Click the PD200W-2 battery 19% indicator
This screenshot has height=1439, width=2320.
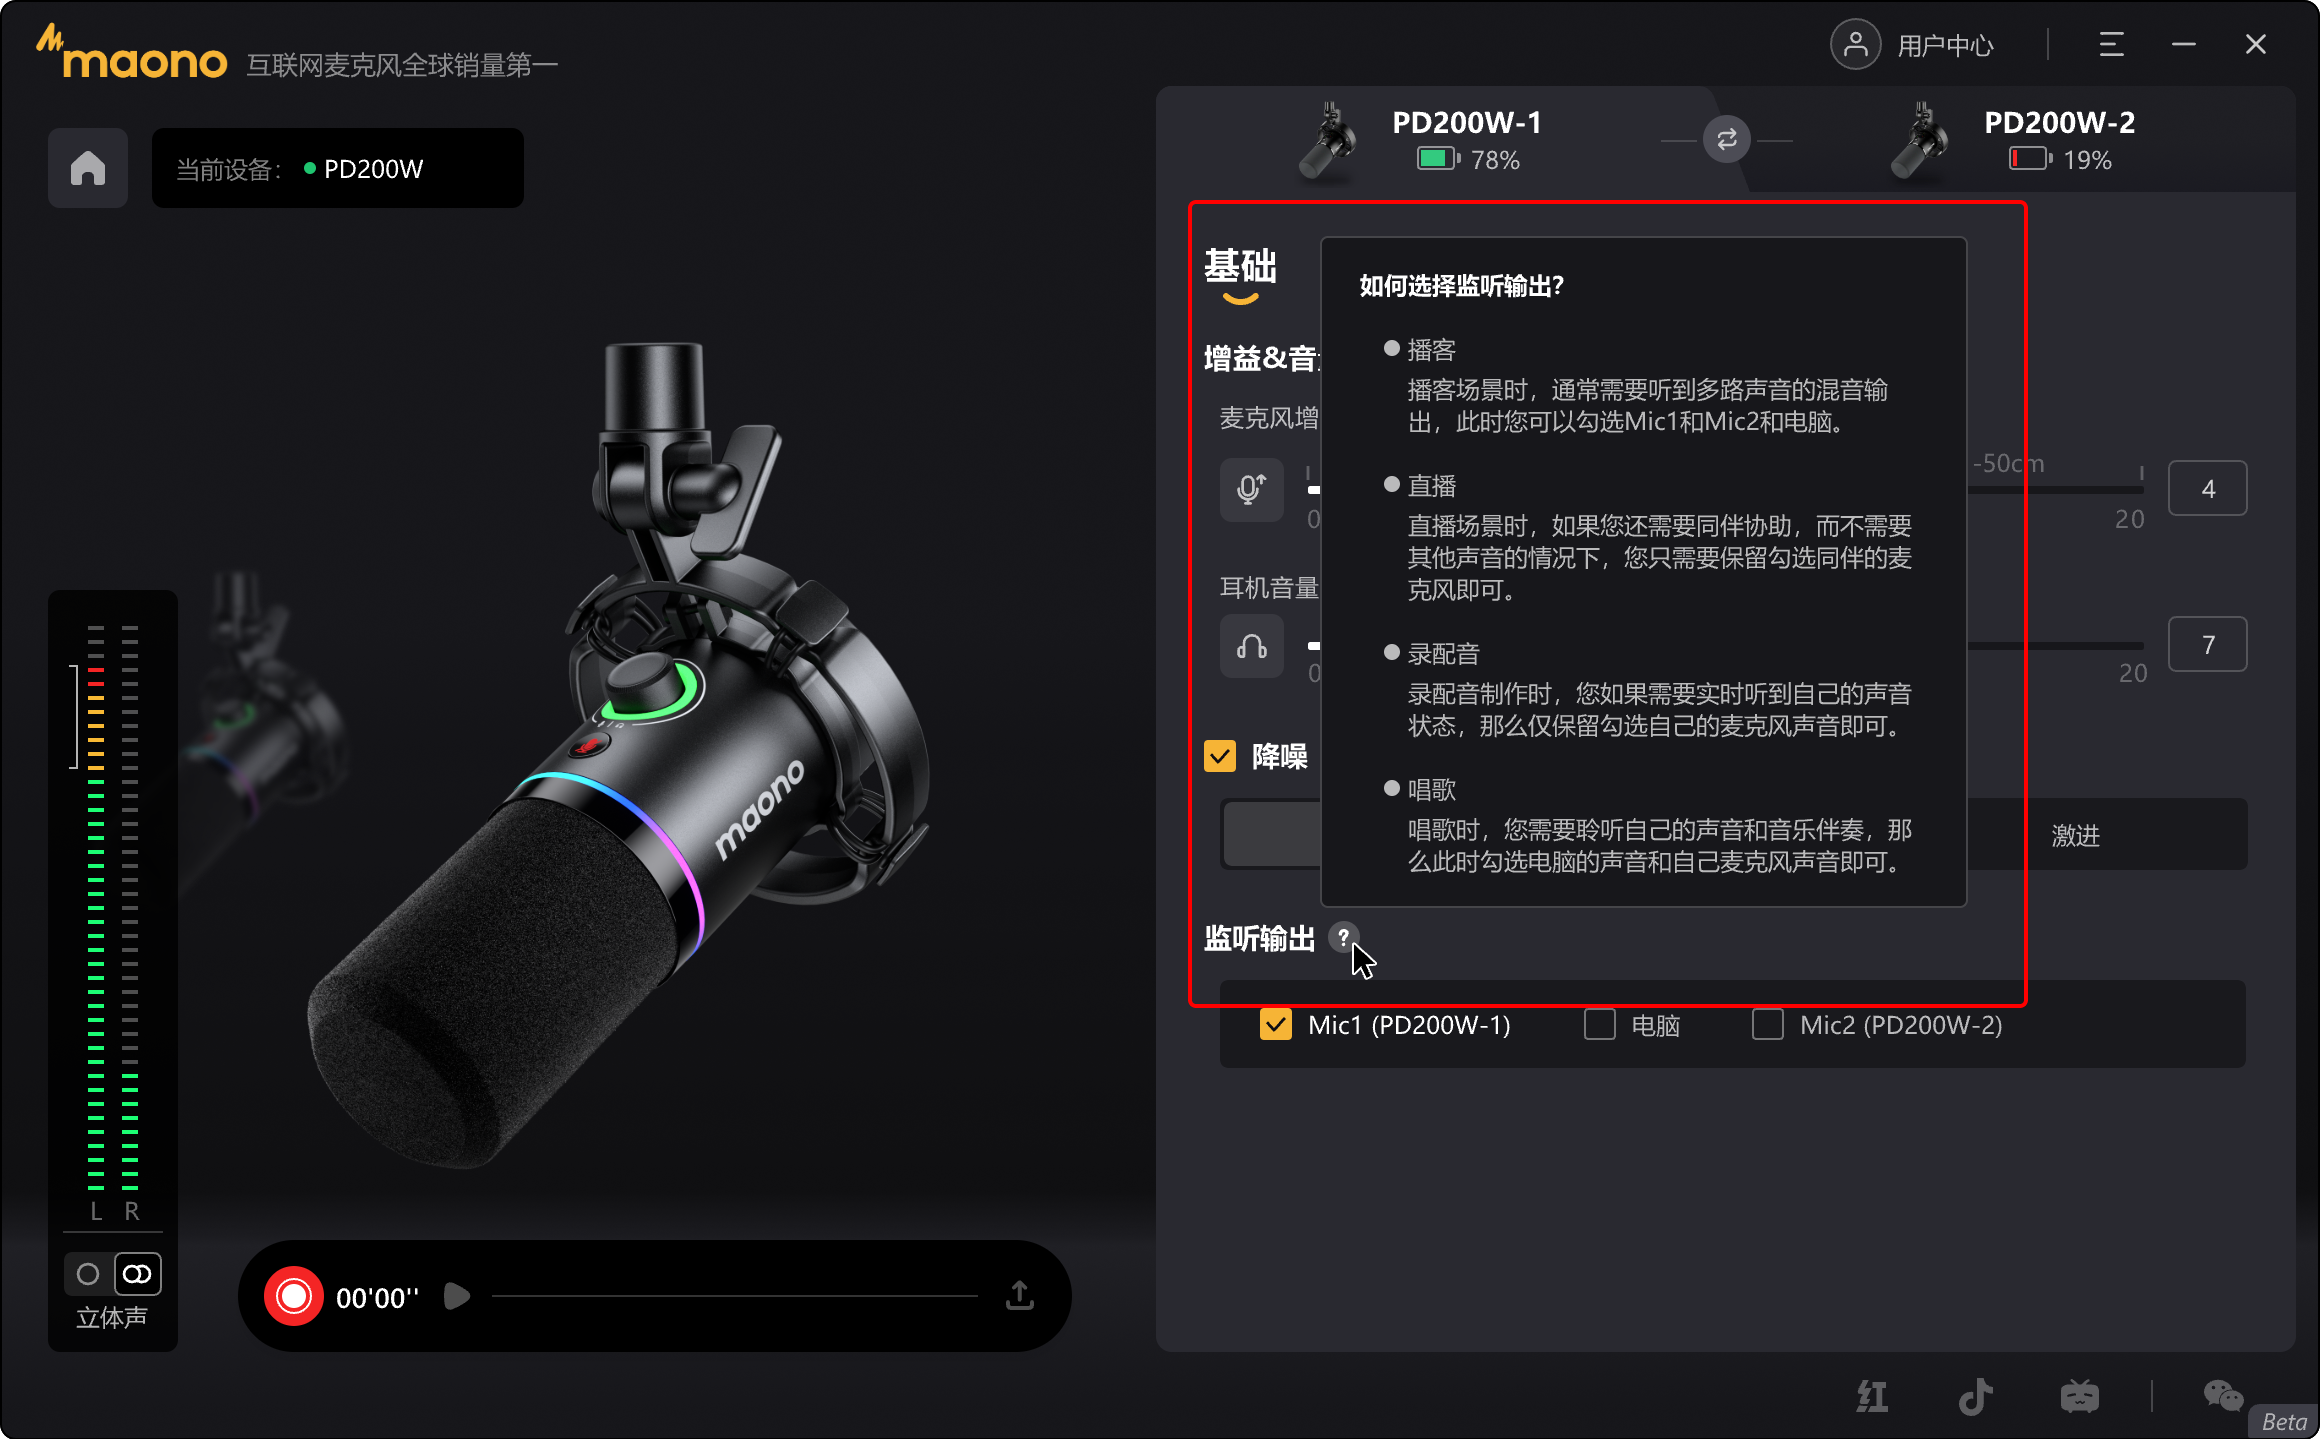(2060, 160)
